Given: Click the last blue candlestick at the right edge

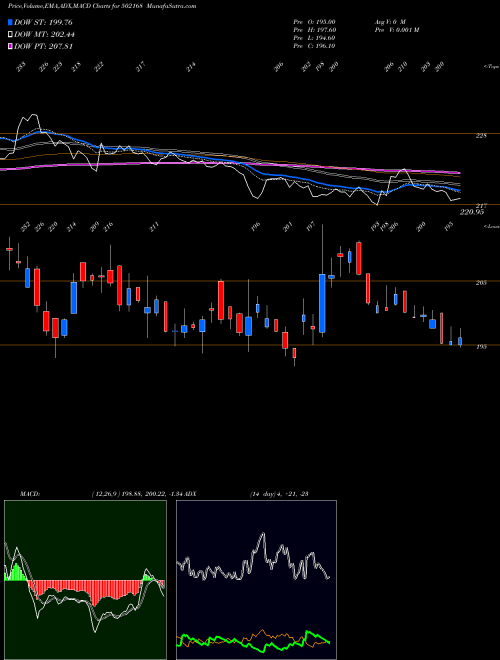Looking at the screenshot, I should click(x=460, y=341).
